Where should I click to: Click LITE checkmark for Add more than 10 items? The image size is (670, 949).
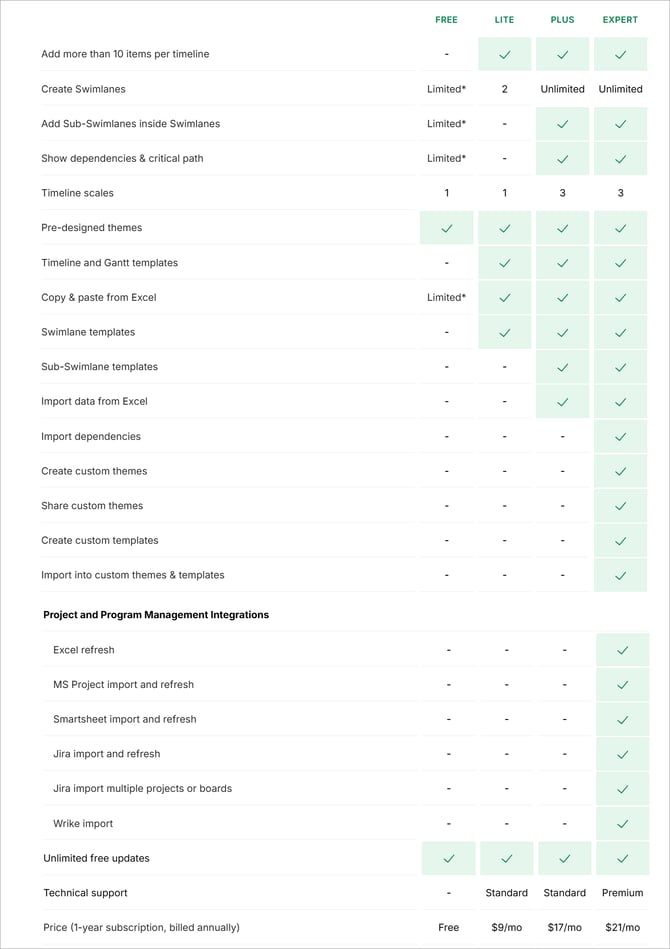tap(504, 54)
